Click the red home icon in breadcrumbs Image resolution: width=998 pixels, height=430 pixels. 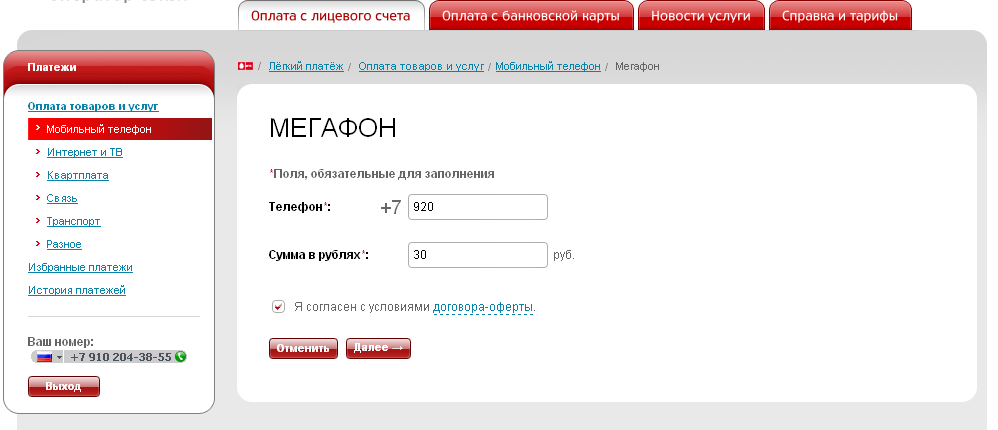pyautogui.click(x=245, y=66)
